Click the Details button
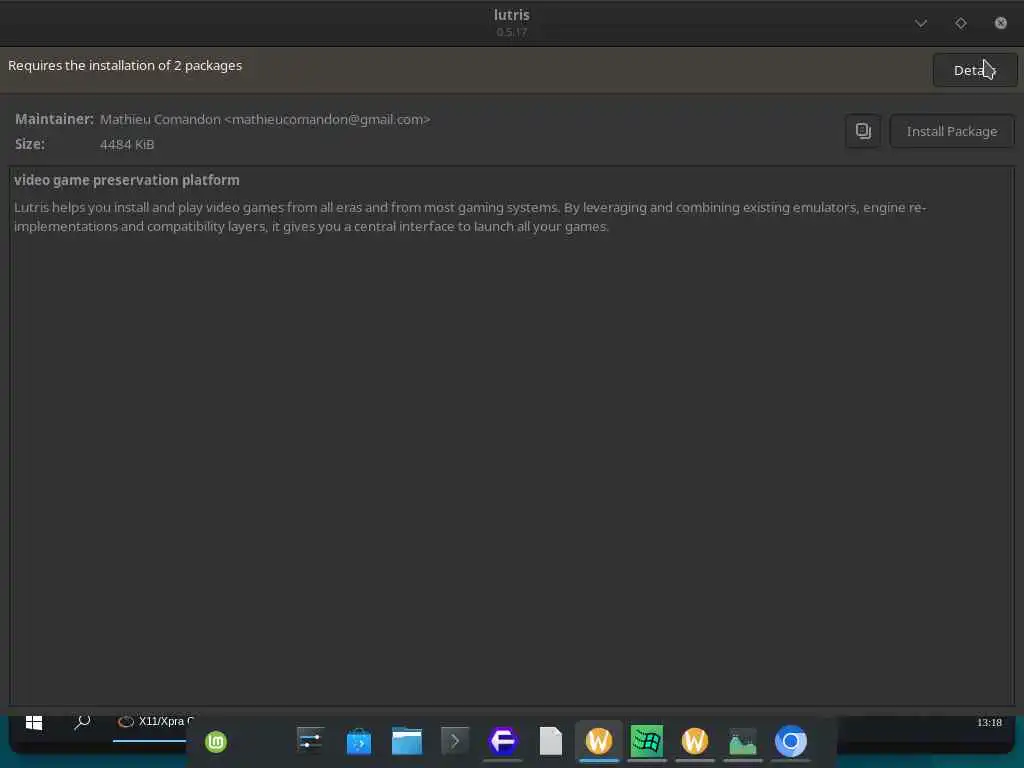Viewport: 1024px width, 768px height. point(974,70)
